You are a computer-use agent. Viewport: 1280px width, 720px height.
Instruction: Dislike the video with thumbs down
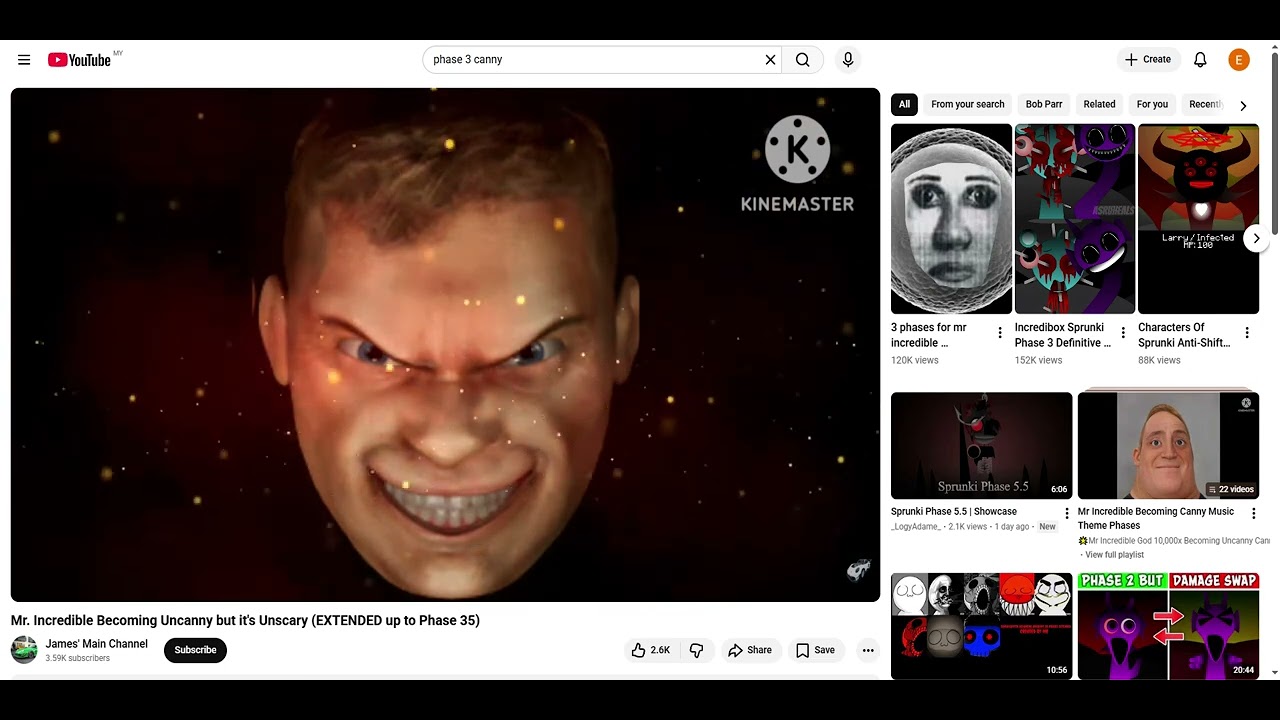696,650
